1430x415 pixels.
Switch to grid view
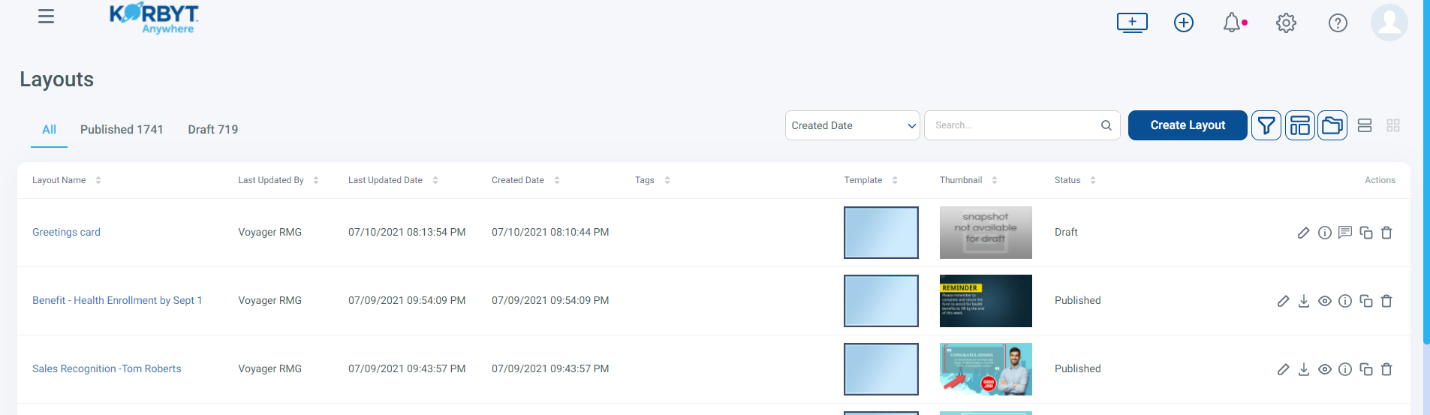click(1394, 125)
